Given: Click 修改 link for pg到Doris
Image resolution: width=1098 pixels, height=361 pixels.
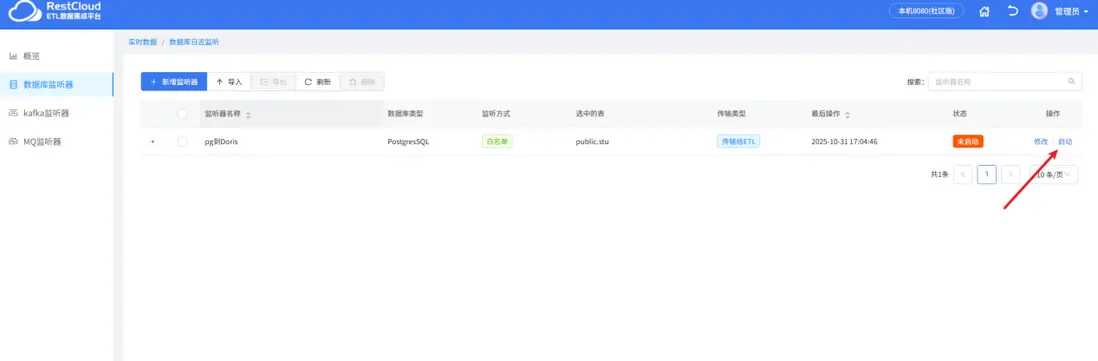Looking at the screenshot, I should (1041, 141).
